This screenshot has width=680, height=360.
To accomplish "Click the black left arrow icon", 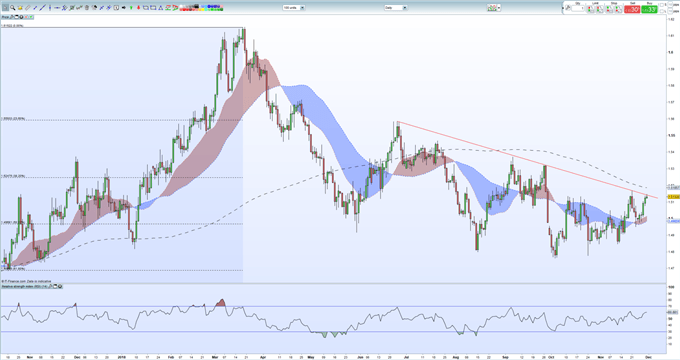I will pos(124,7).
